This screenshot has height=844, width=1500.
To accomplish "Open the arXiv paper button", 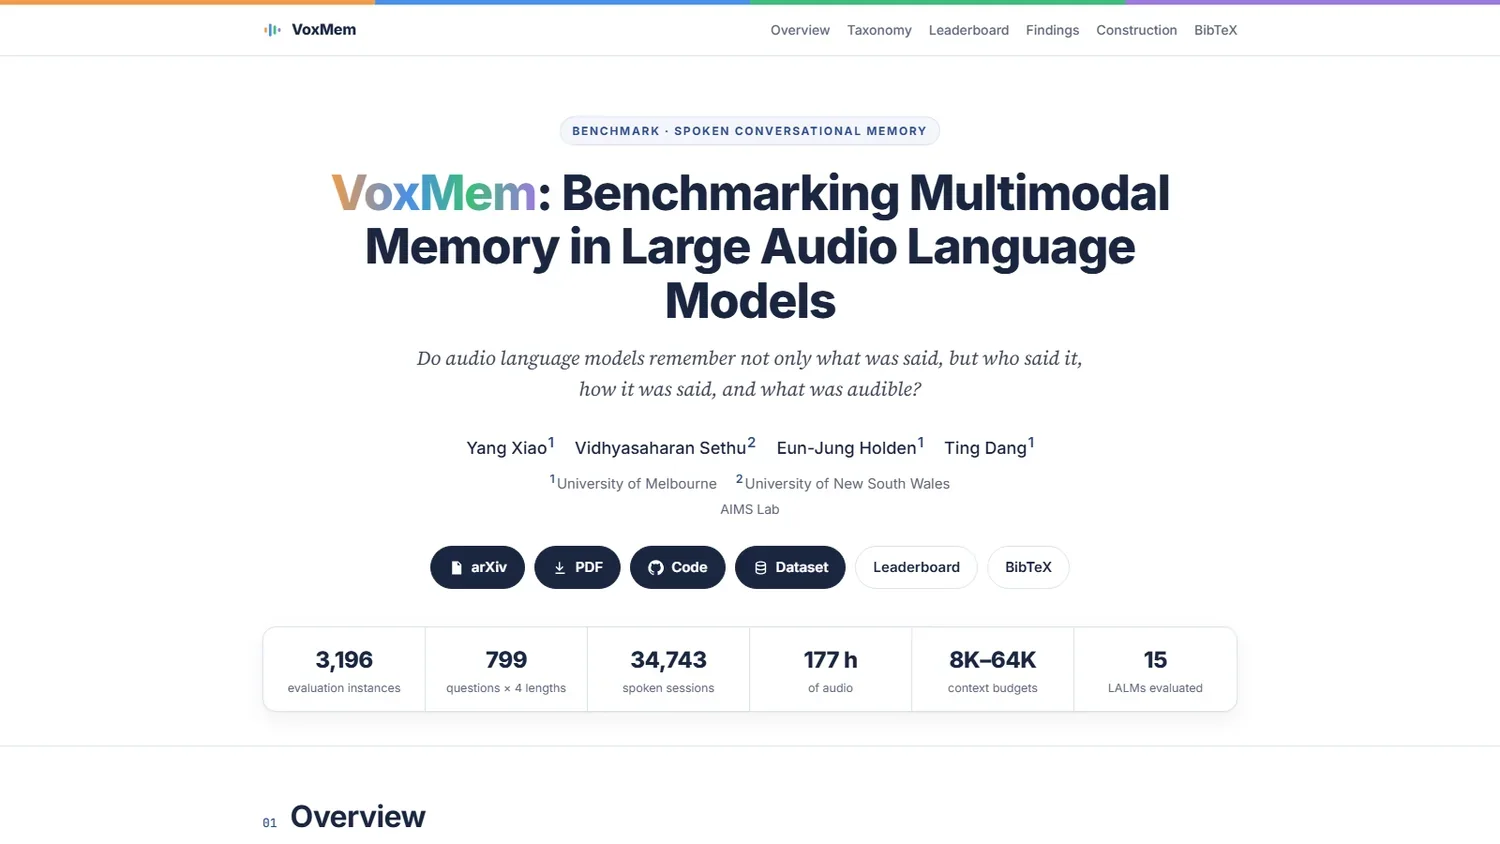I will [477, 567].
